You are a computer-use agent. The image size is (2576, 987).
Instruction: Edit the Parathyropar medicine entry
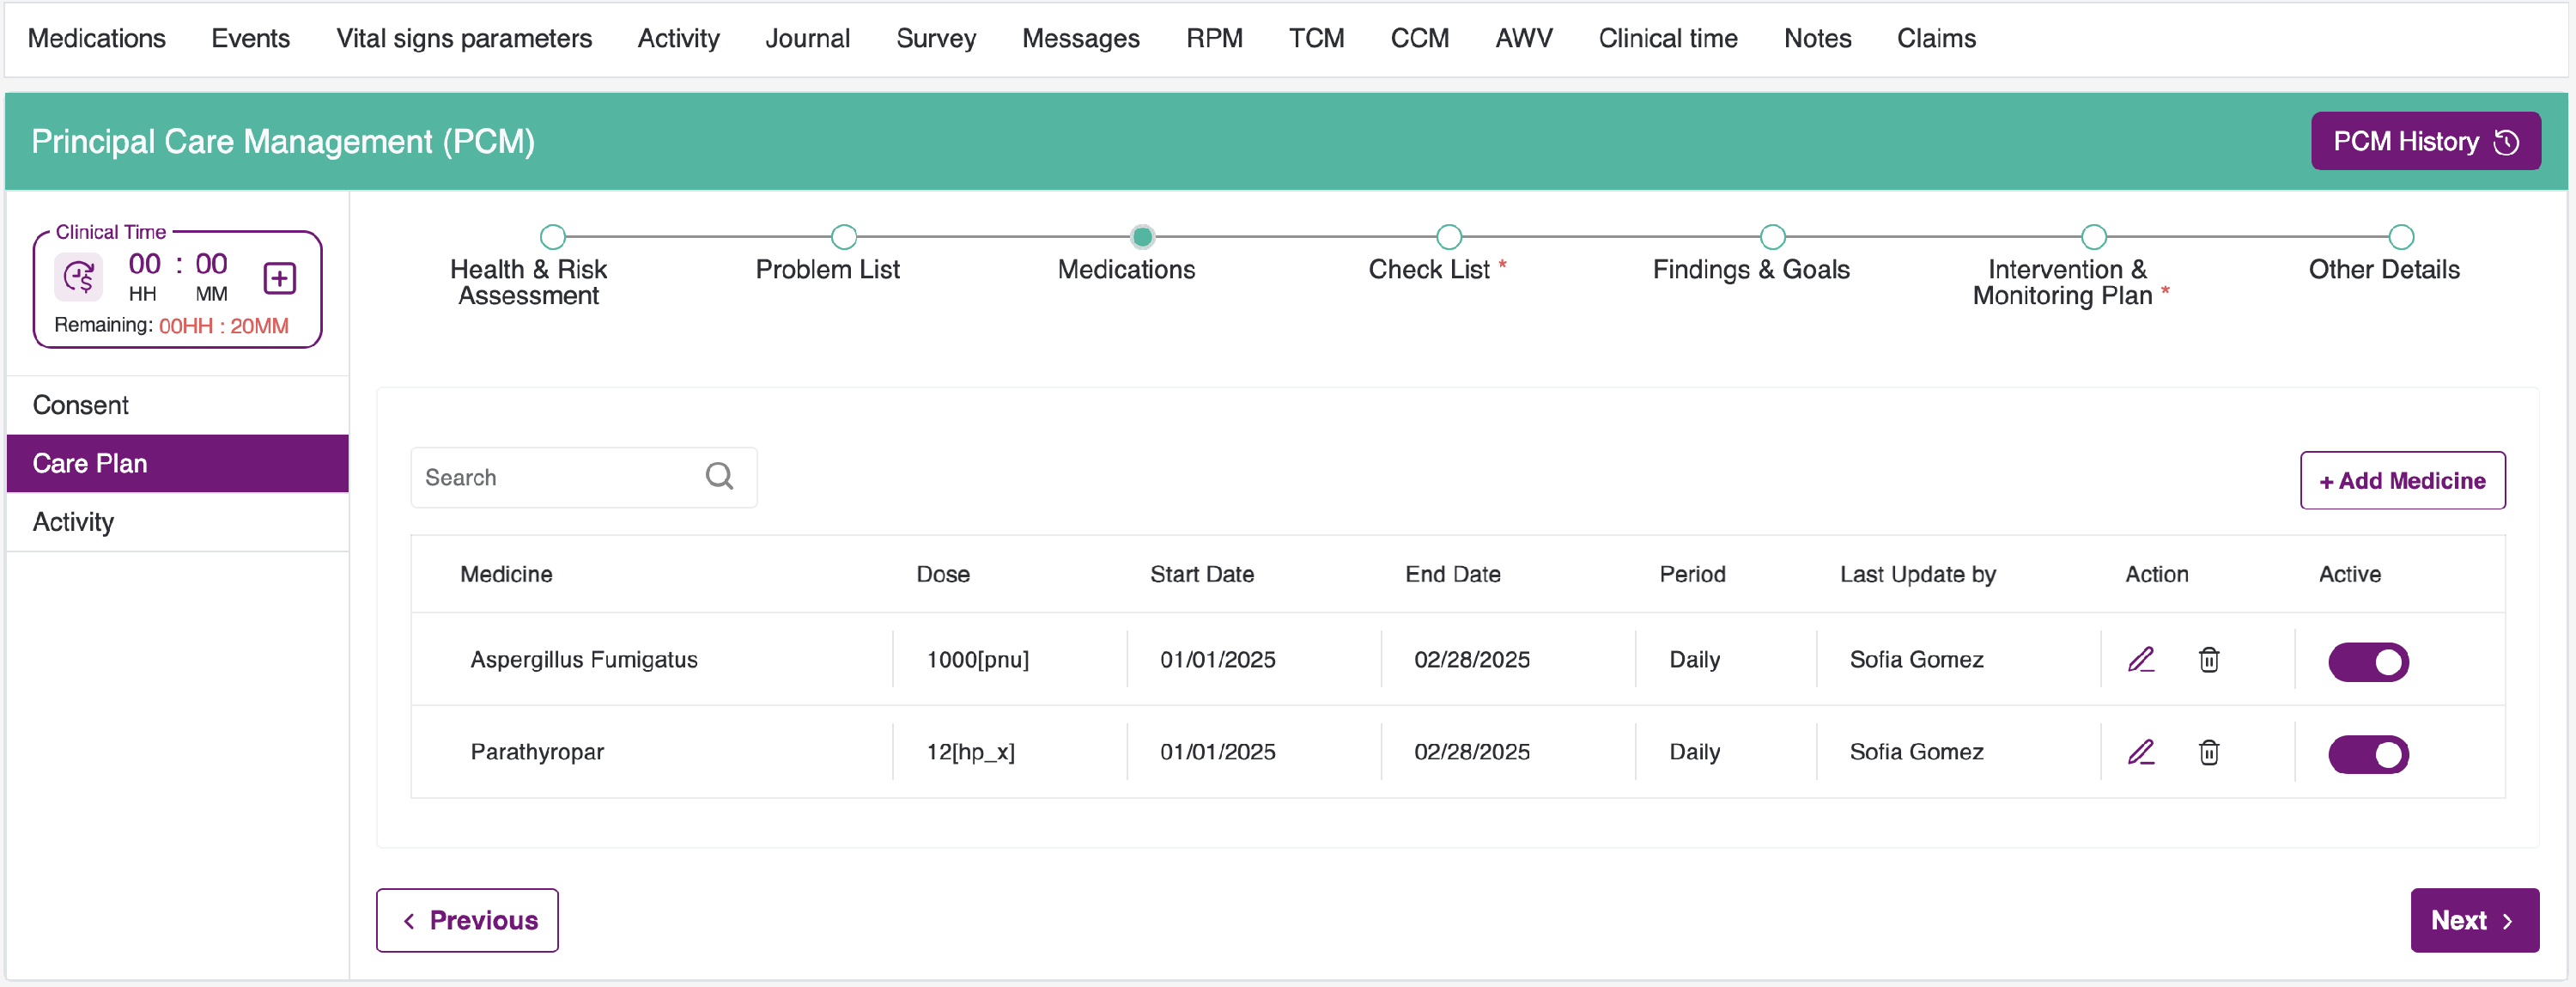(x=2140, y=752)
